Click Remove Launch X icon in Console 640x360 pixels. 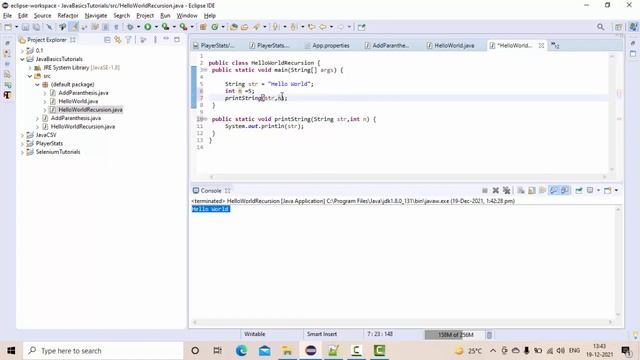(x=496, y=191)
